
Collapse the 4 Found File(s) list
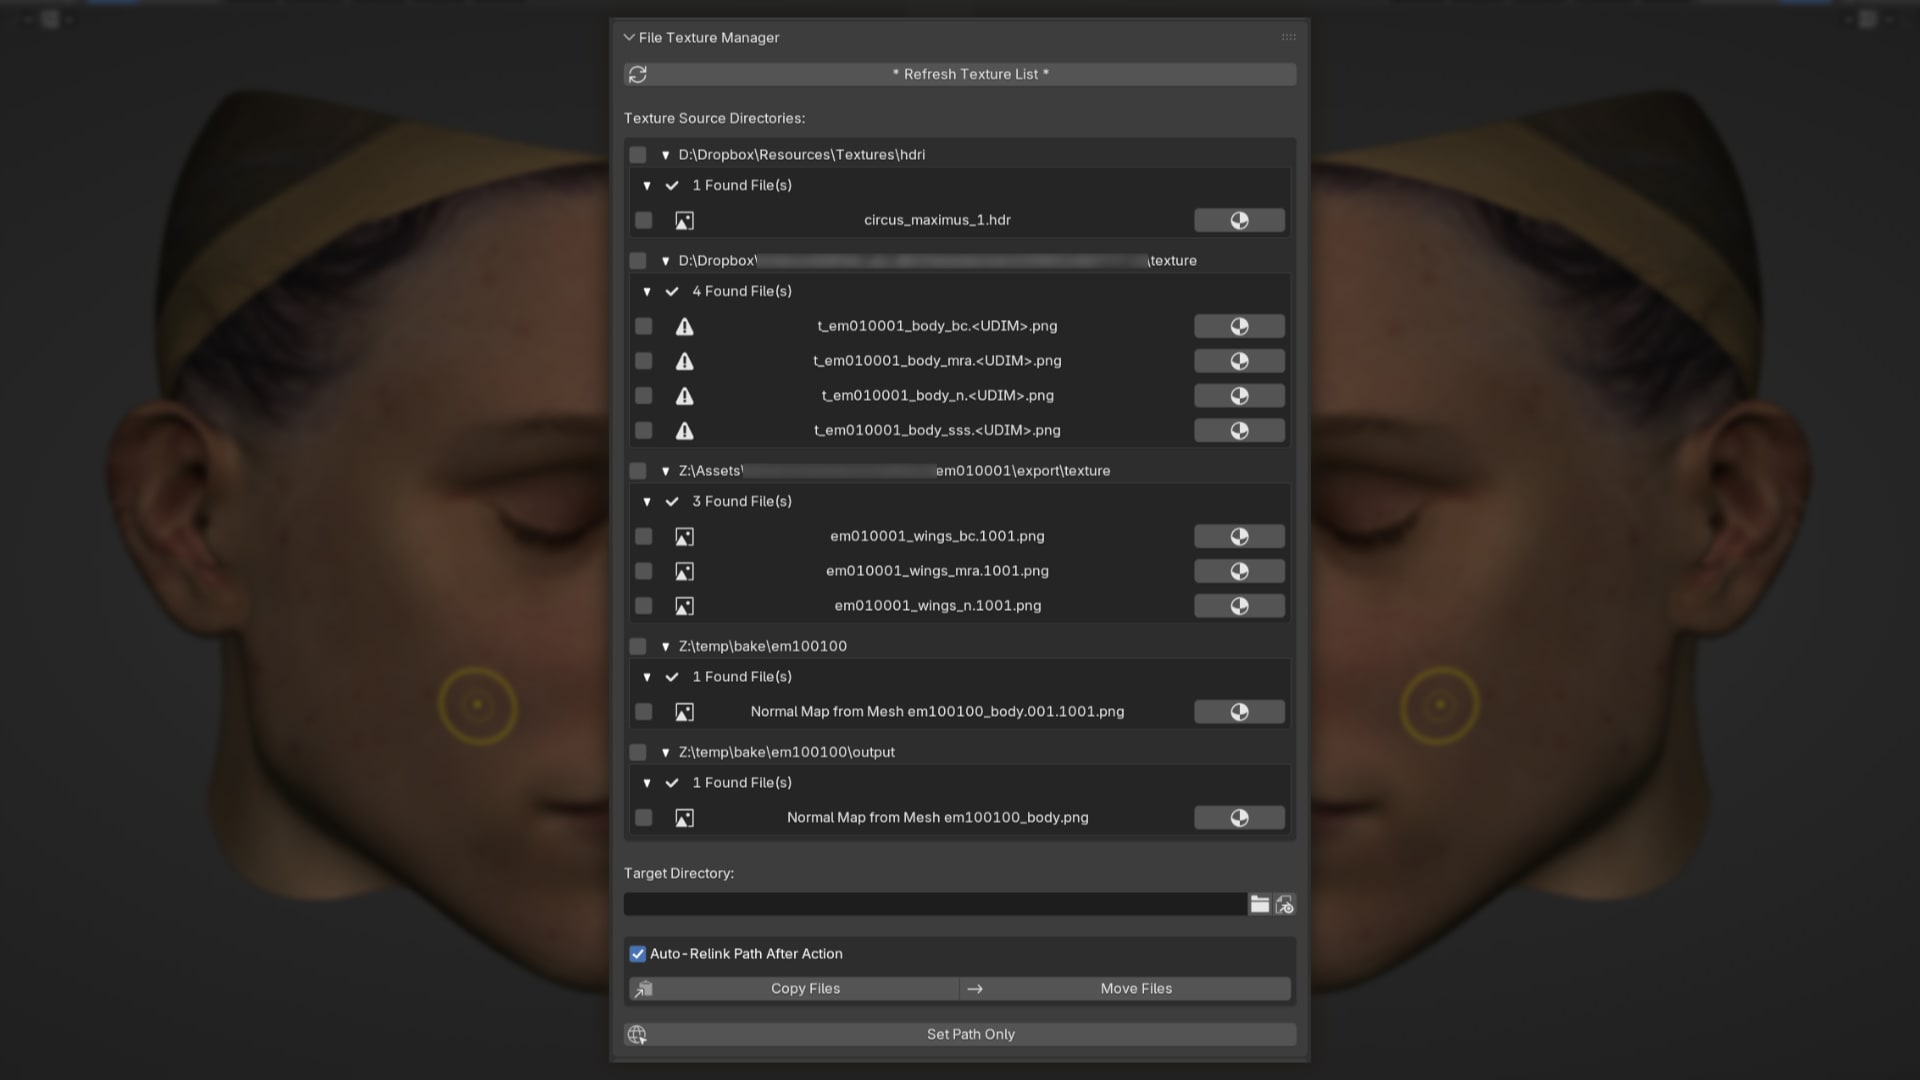(x=646, y=291)
